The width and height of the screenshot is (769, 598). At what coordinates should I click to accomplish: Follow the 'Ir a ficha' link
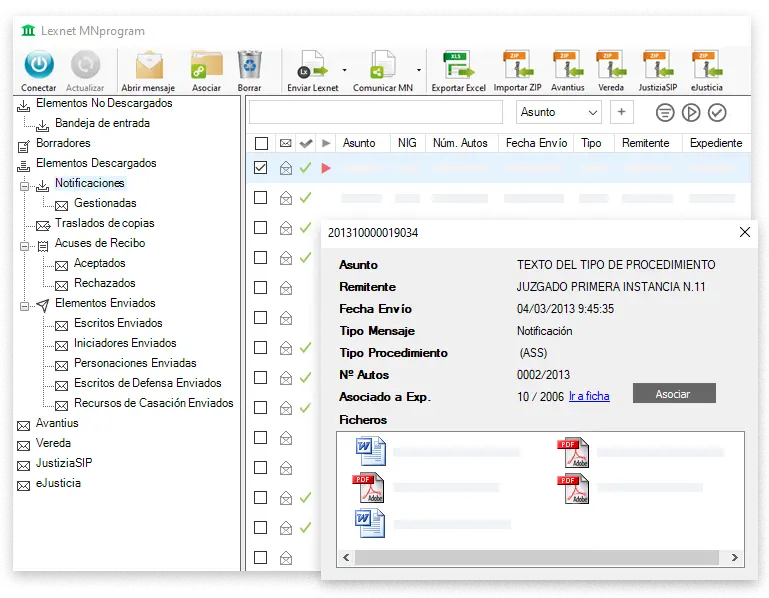tap(589, 396)
